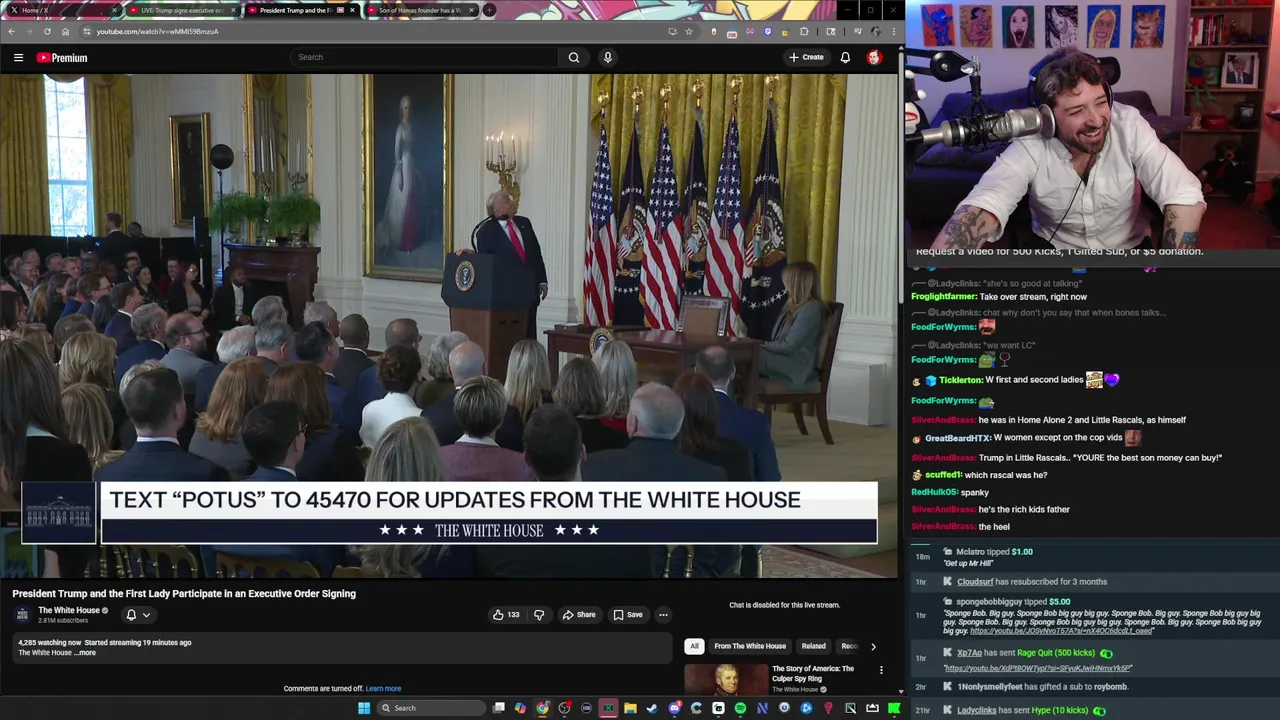View YouTube notifications bell
The height and width of the screenshot is (720, 1280).
[x=845, y=57]
